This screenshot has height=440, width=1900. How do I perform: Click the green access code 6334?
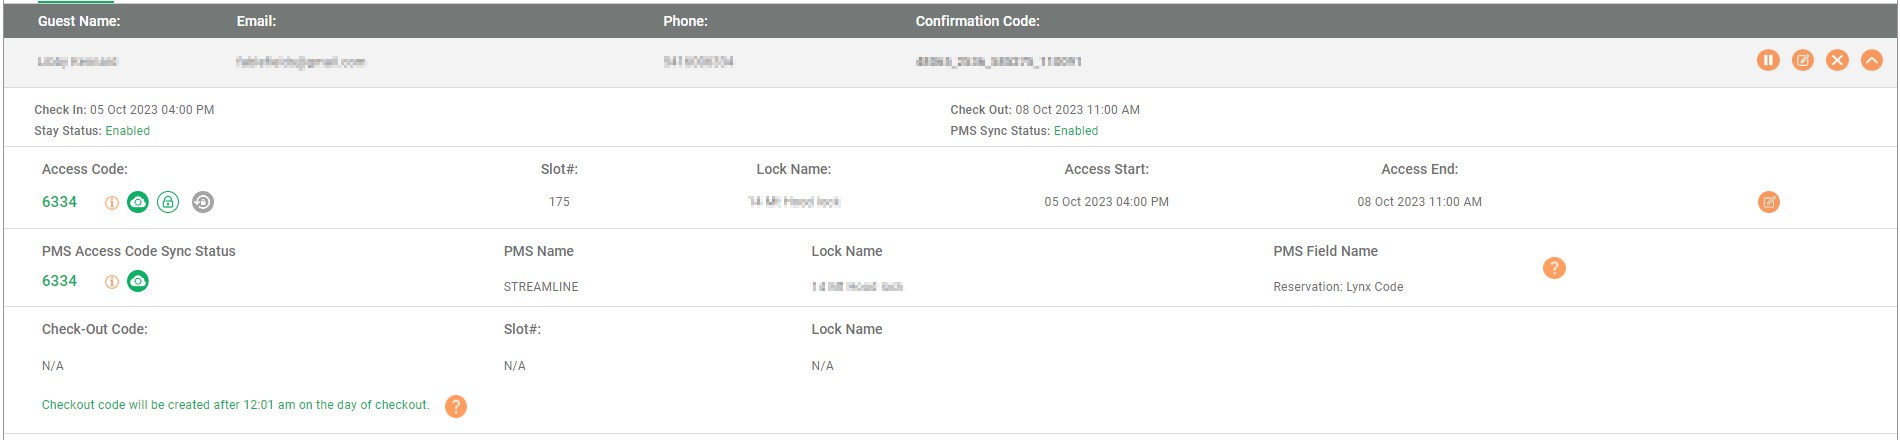(59, 202)
